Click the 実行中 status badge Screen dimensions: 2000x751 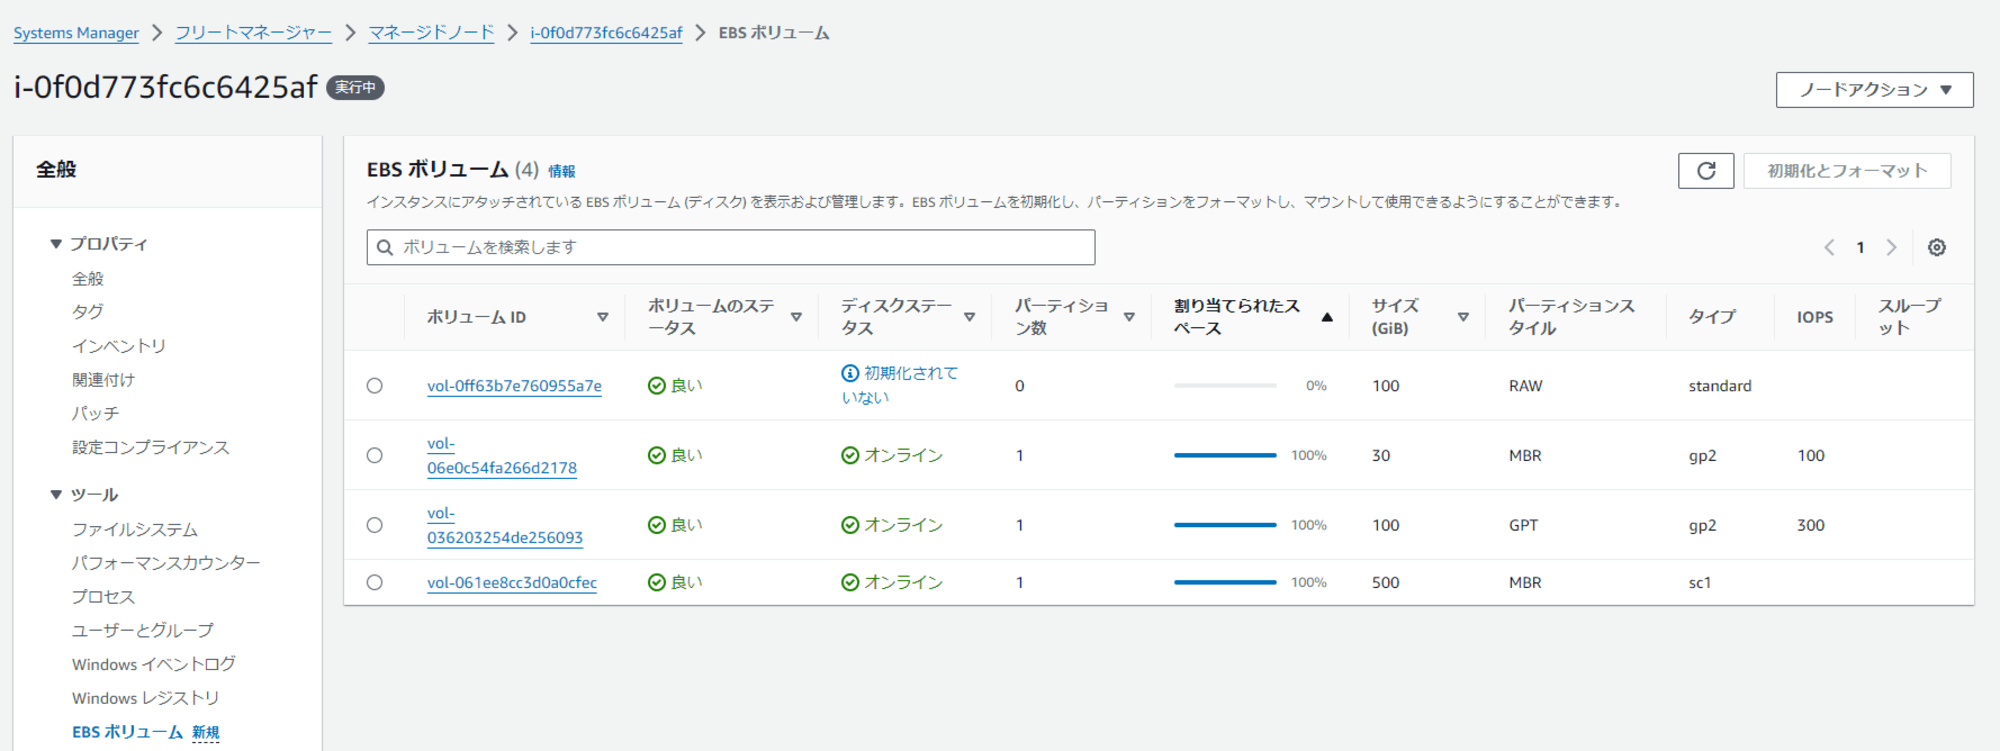[x=356, y=88]
